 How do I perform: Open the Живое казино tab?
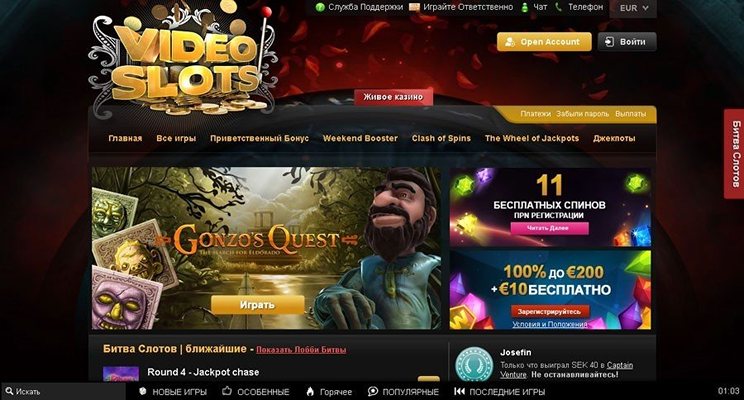pyautogui.click(x=393, y=97)
